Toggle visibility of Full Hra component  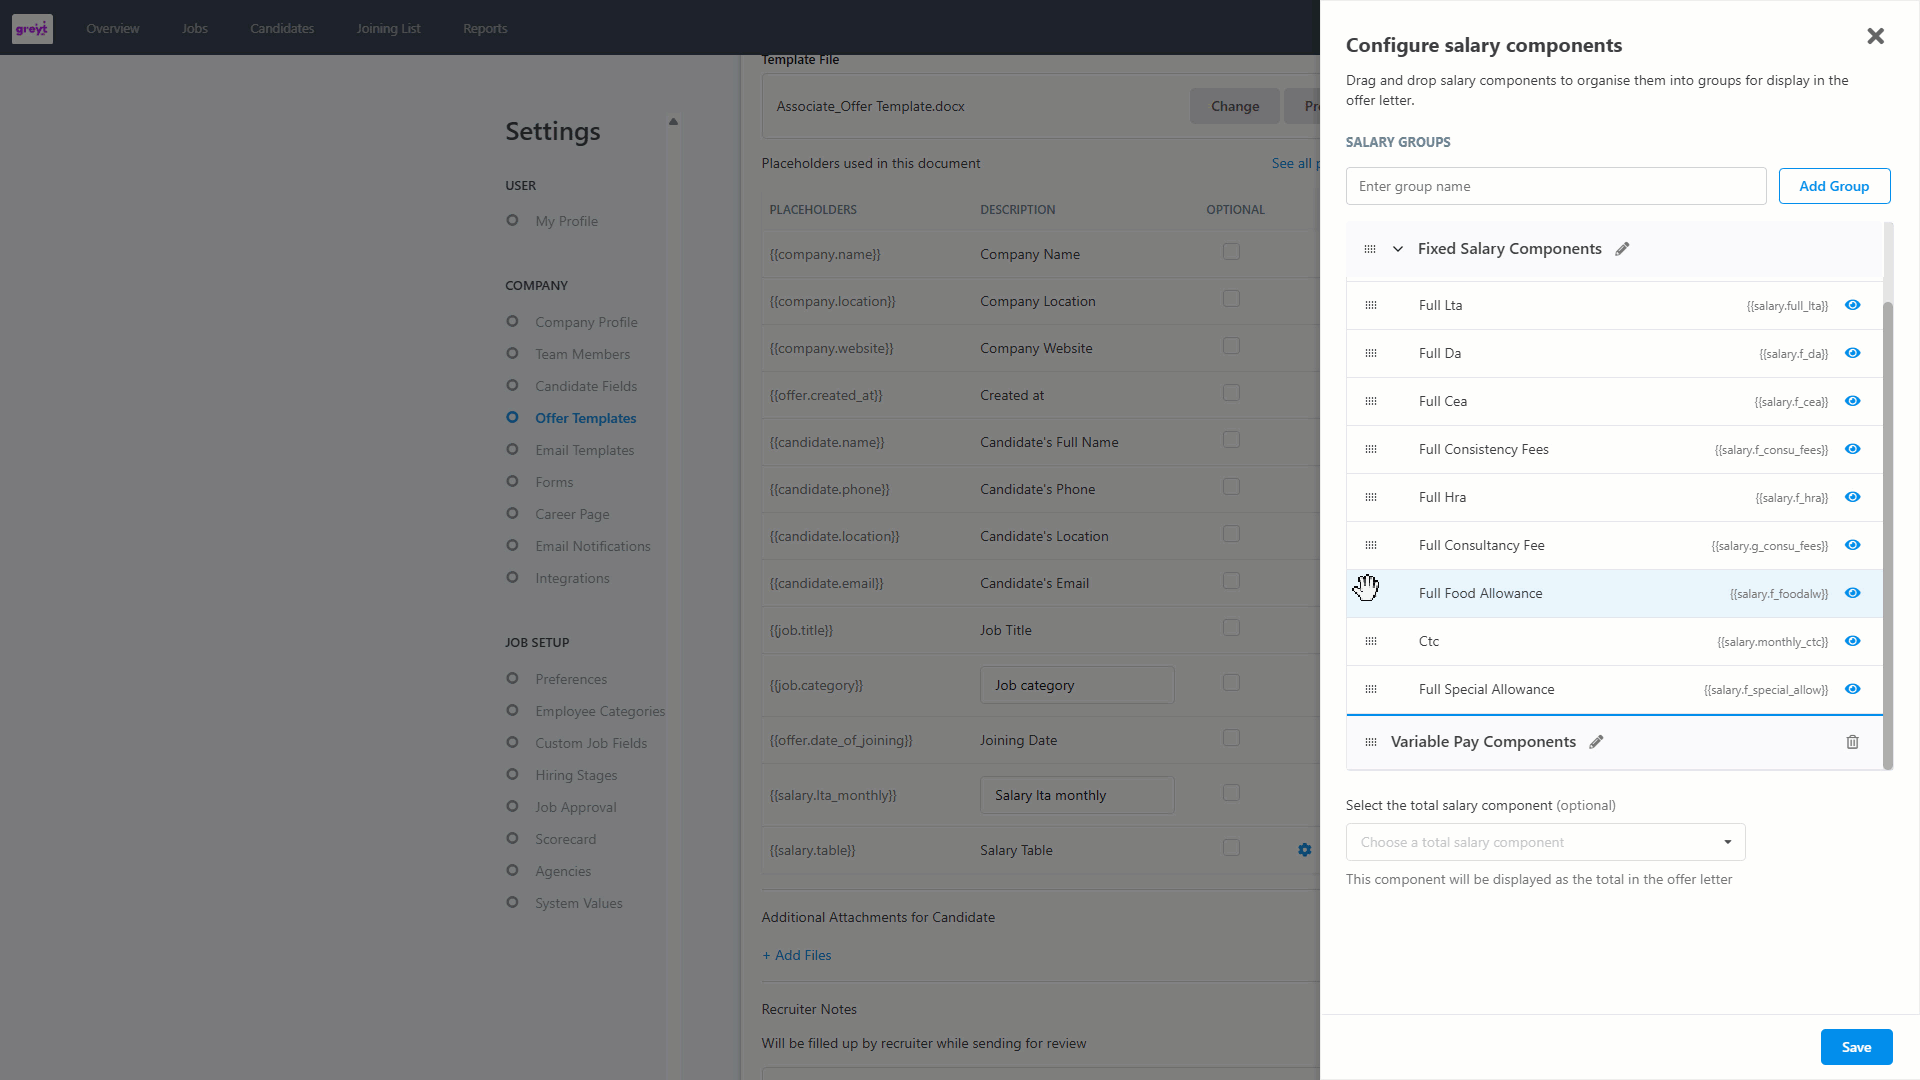(1852, 498)
